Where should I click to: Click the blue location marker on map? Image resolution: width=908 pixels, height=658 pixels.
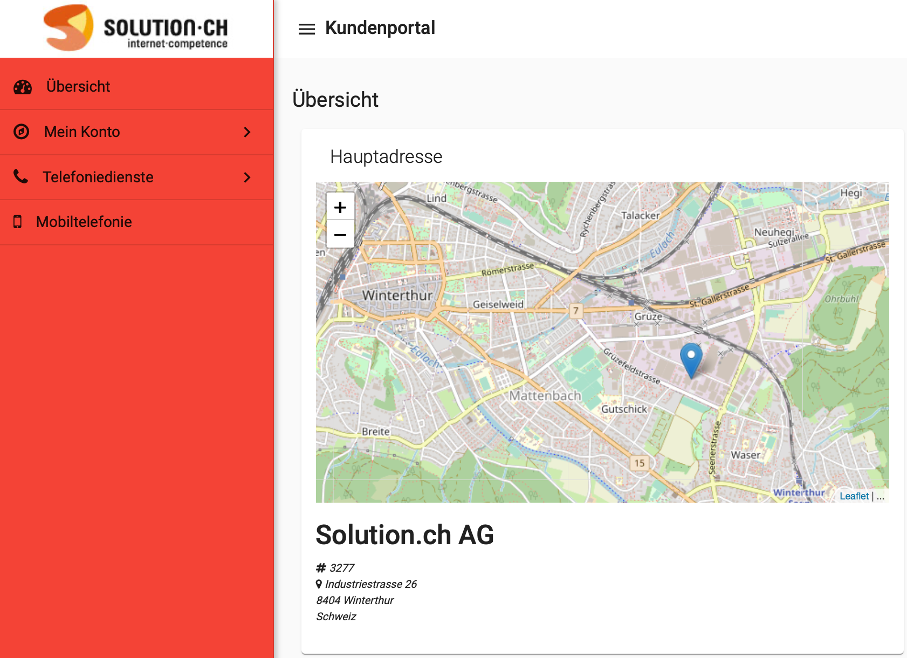[x=691, y=360]
